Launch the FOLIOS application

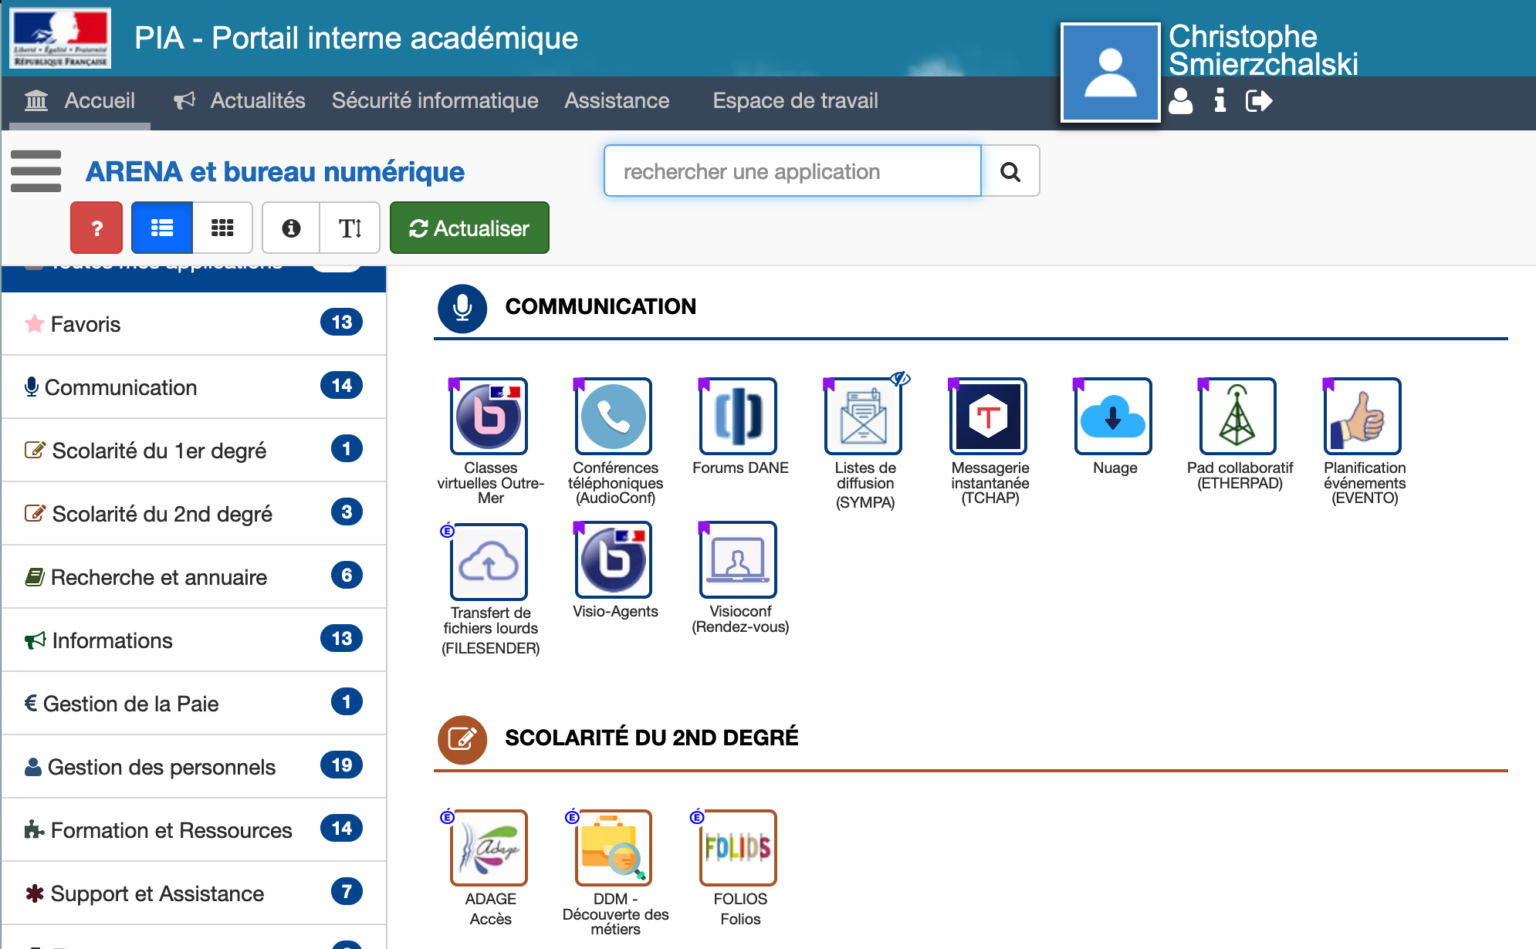coord(739,848)
